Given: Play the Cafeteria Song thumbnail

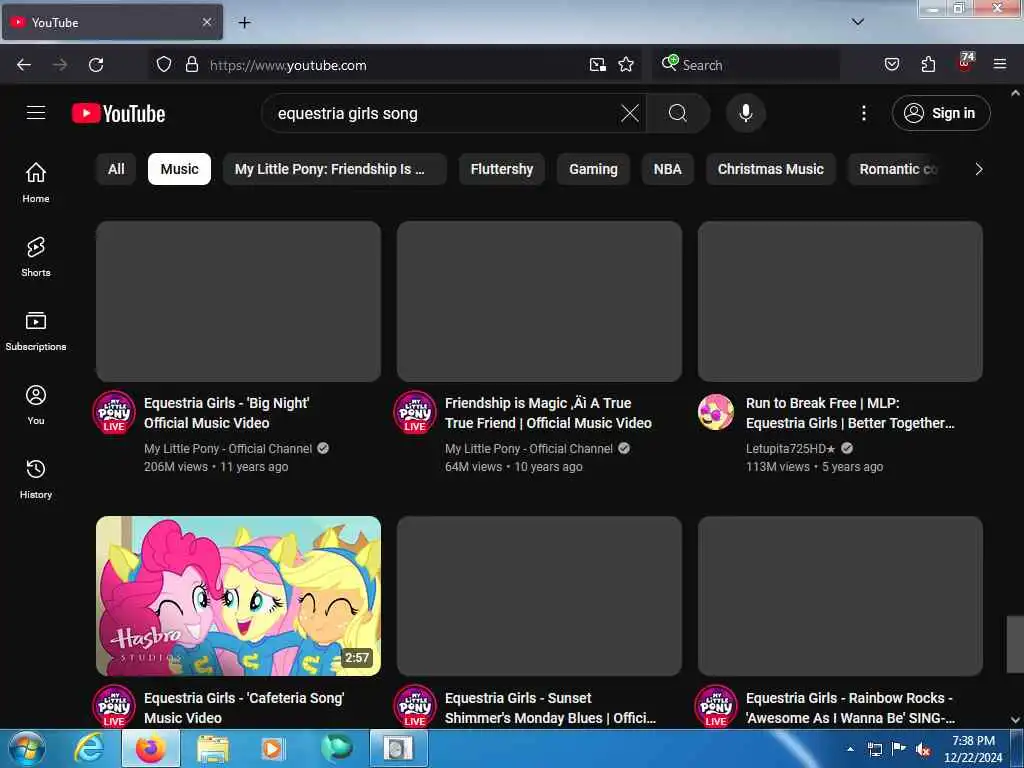Looking at the screenshot, I should click(x=238, y=596).
